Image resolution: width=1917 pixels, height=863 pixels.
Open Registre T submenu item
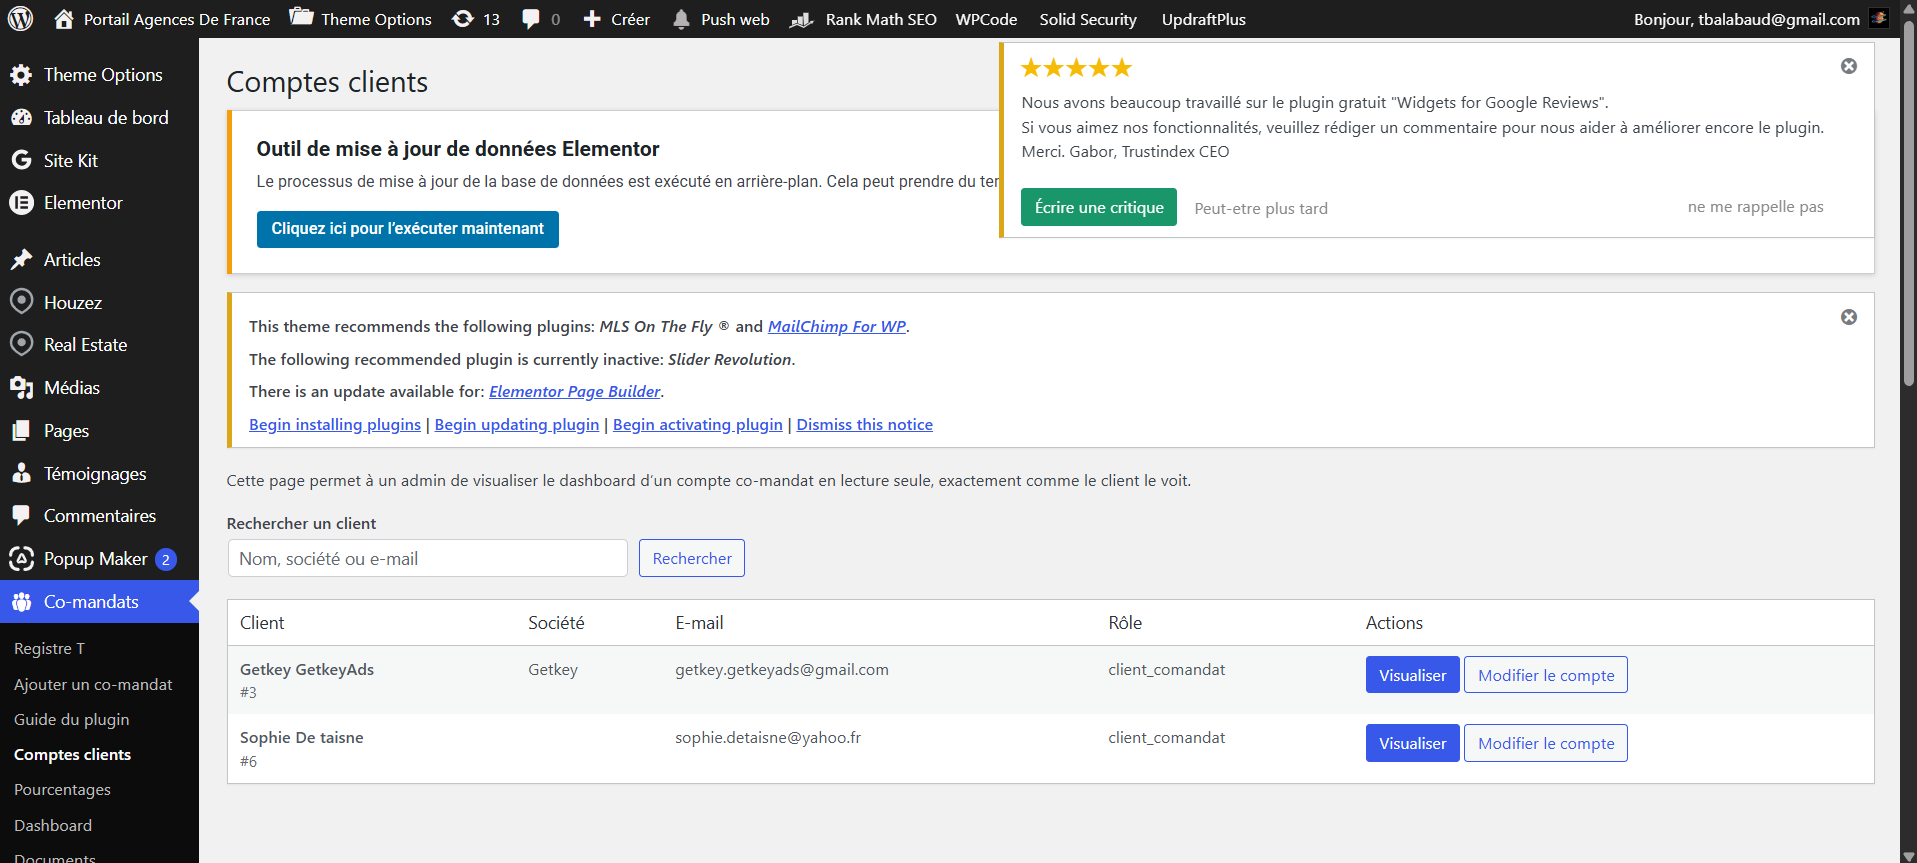[49, 649]
